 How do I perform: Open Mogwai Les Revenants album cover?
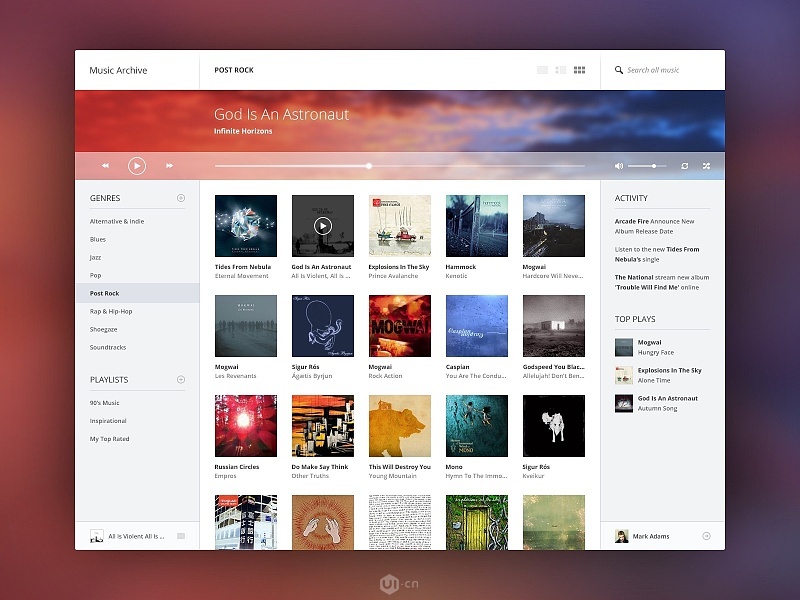(x=246, y=326)
